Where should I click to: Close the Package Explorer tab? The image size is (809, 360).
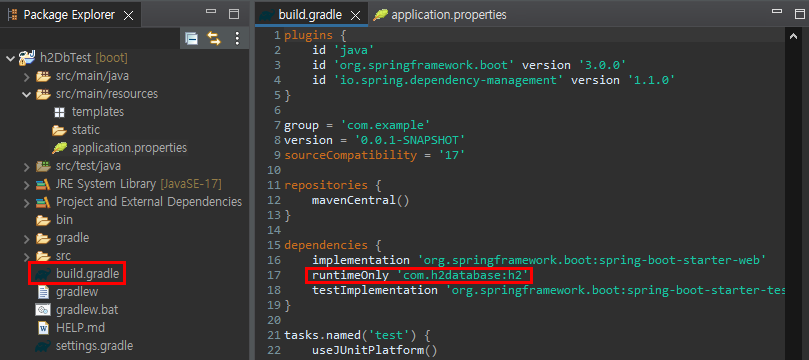pos(128,15)
